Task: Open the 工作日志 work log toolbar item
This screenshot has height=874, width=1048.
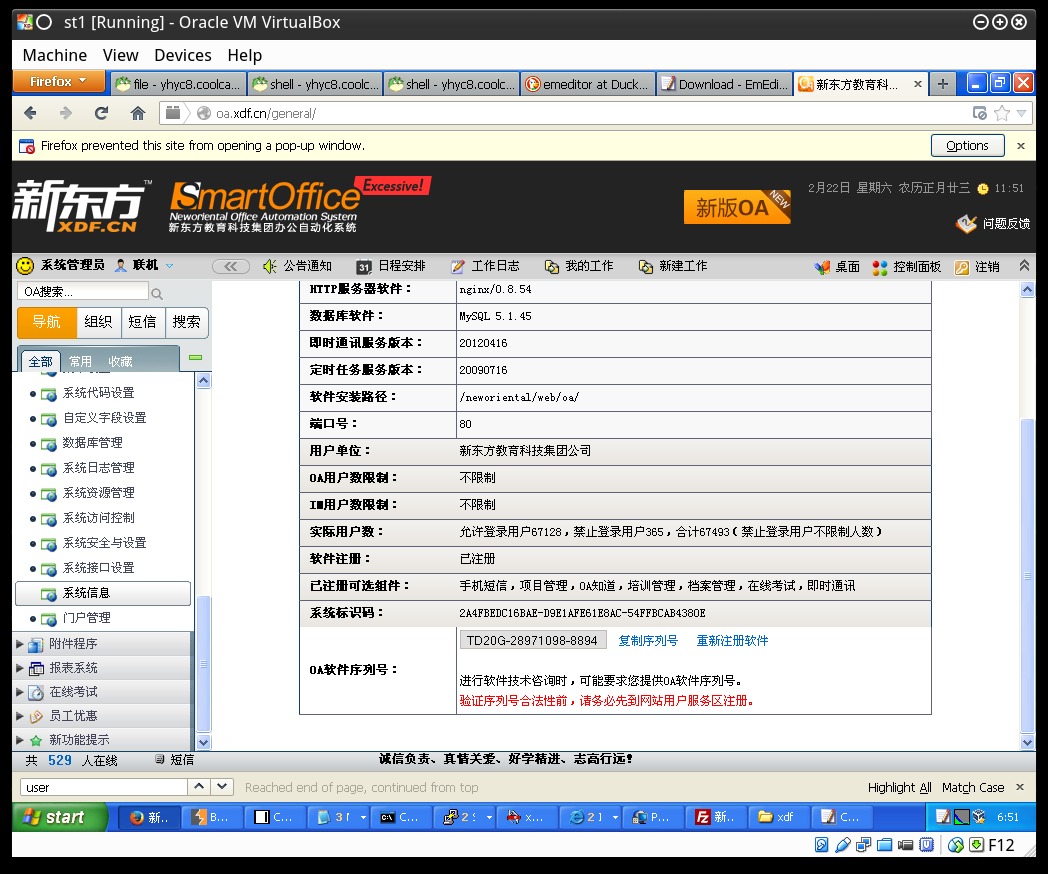Action: [x=485, y=266]
